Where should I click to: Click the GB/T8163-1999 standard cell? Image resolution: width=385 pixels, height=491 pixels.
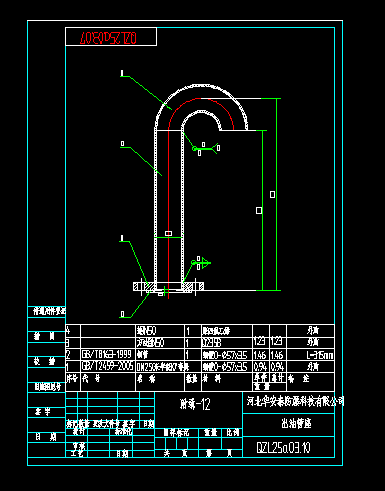pyautogui.click(x=108, y=354)
